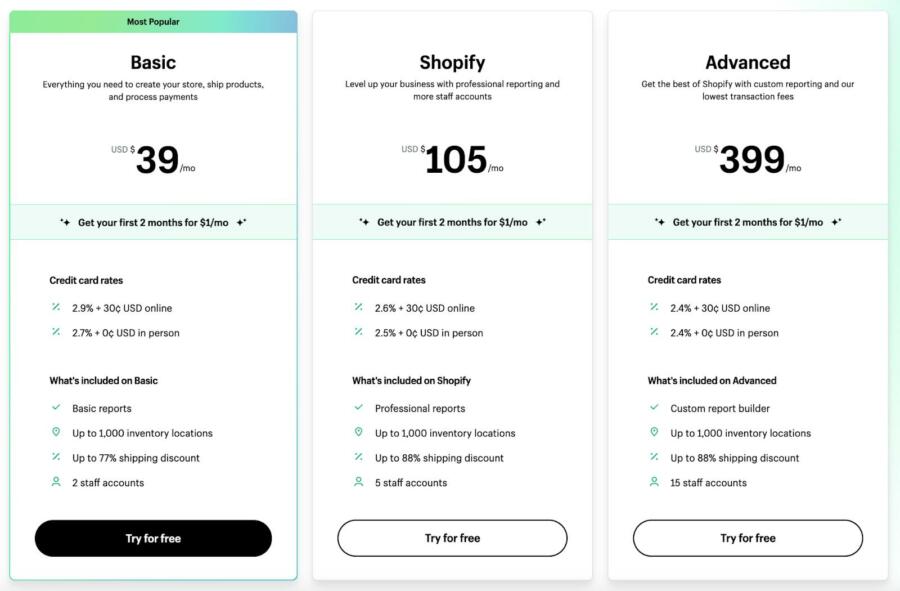Click the sparkle icon left of Basic promo text
The height and width of the screenshot is (591, 900).
(65, 222)
